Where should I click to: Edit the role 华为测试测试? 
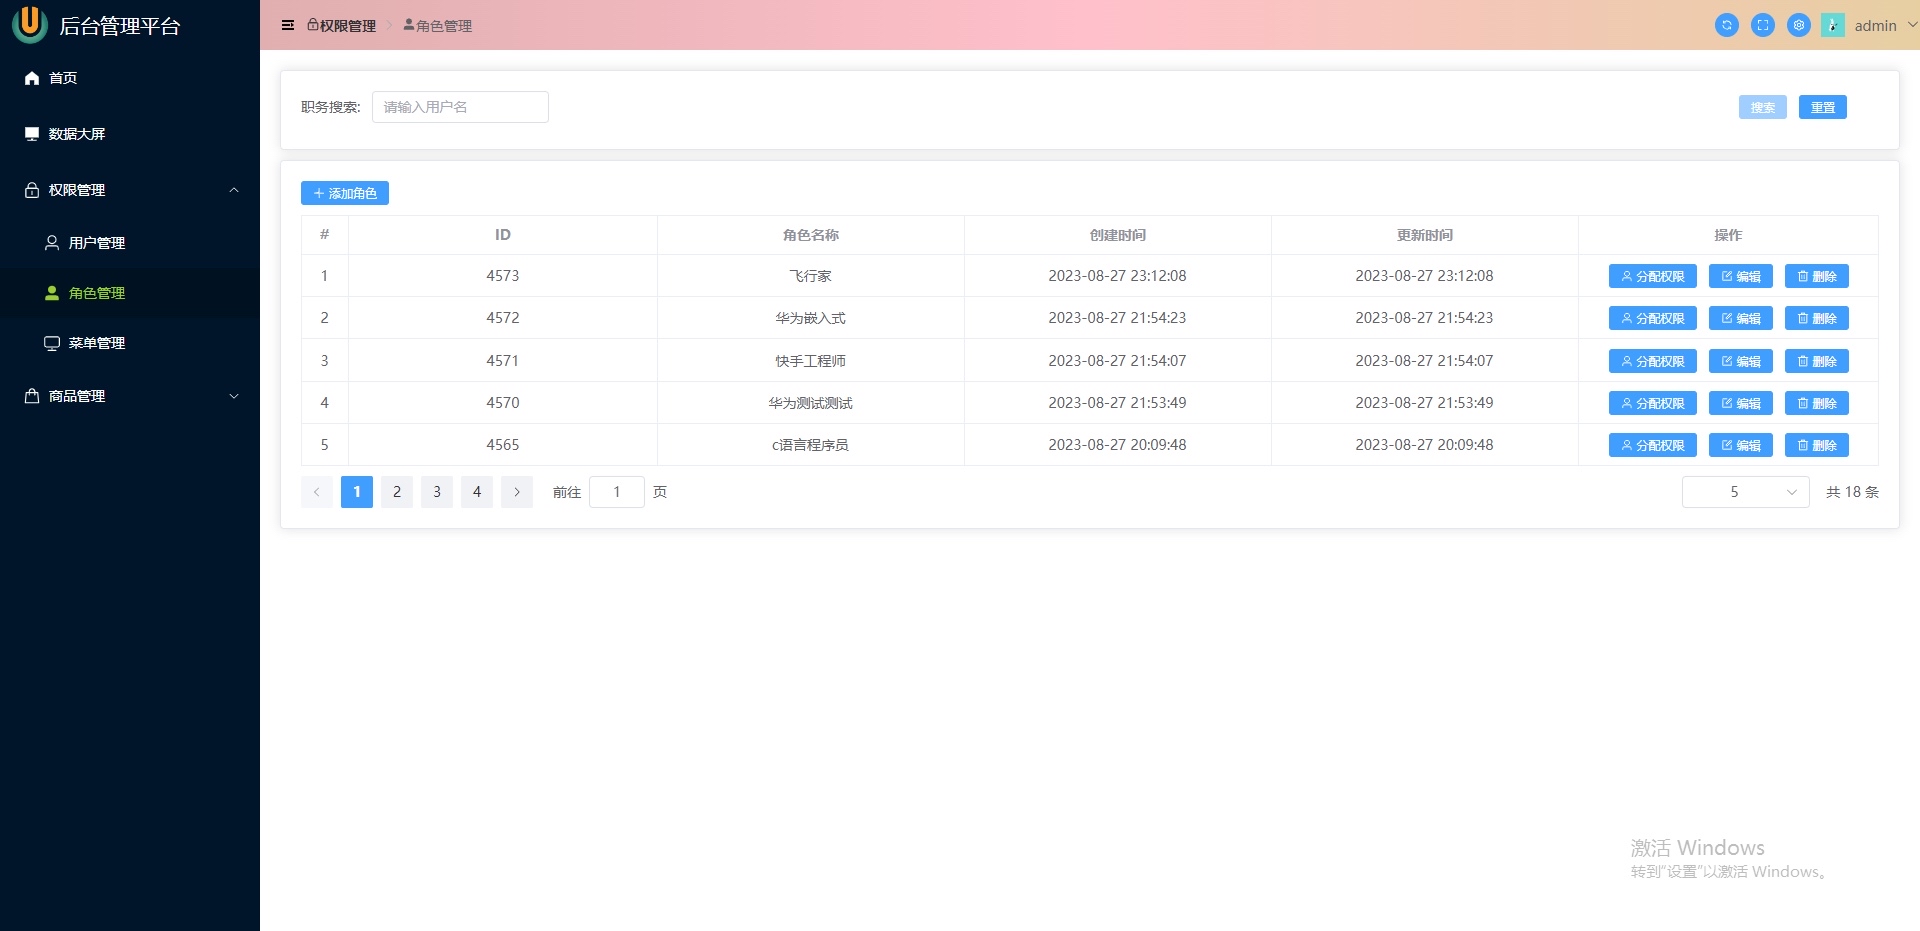point(1741,403)
